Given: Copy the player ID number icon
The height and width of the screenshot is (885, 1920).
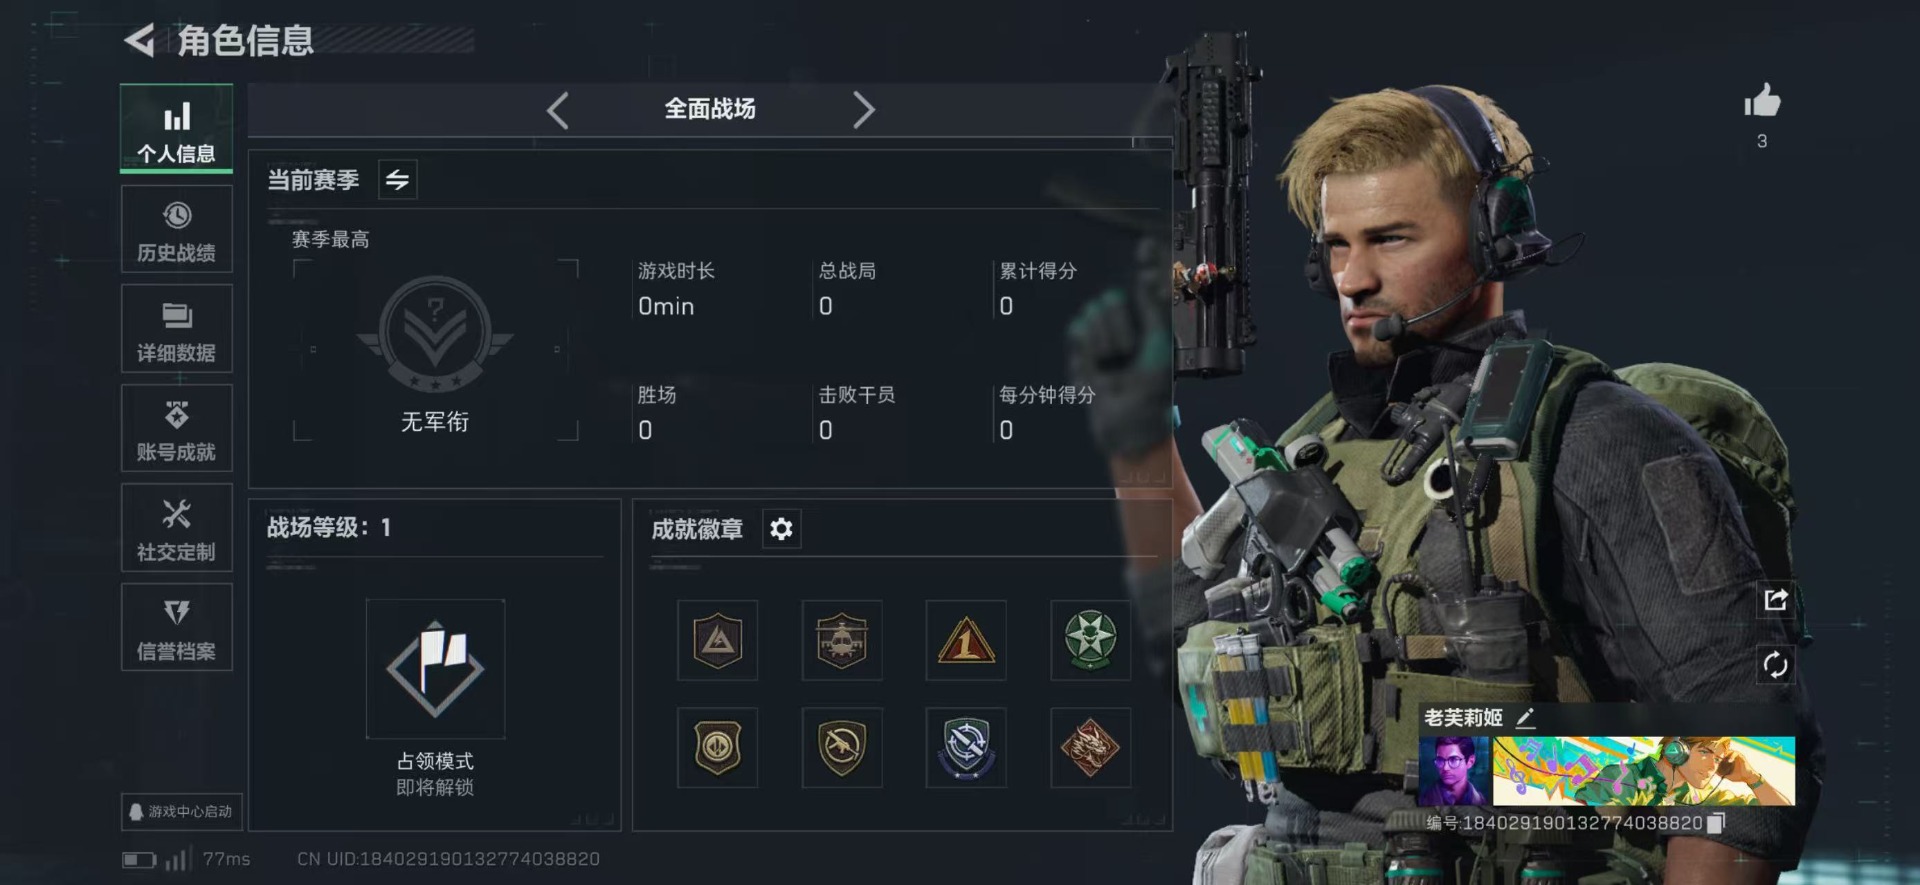Looking at the screenshot, I should [x=1716, y=823].
